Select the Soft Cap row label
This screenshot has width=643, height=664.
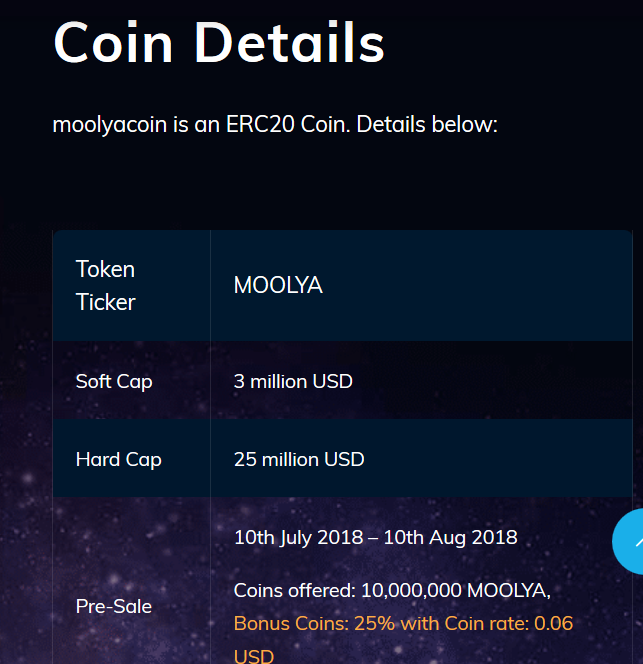[114, 382]
